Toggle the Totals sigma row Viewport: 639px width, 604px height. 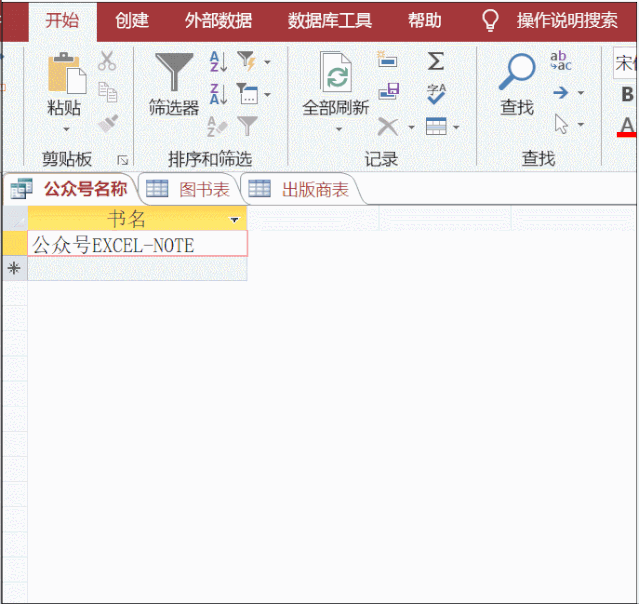[x=436, y=62]
